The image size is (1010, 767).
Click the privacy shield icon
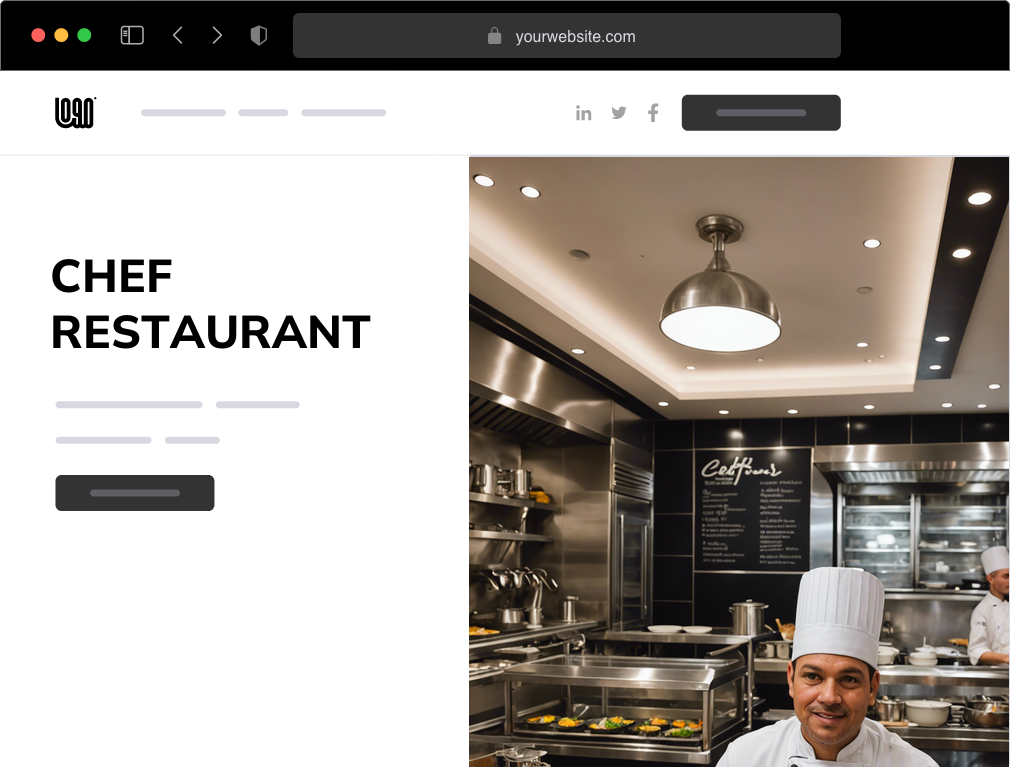point(258,35)
